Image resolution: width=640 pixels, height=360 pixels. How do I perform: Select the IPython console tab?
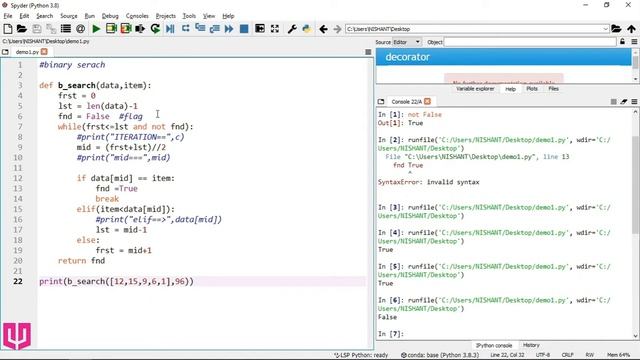pyautogui.click(x=493, y=345)
